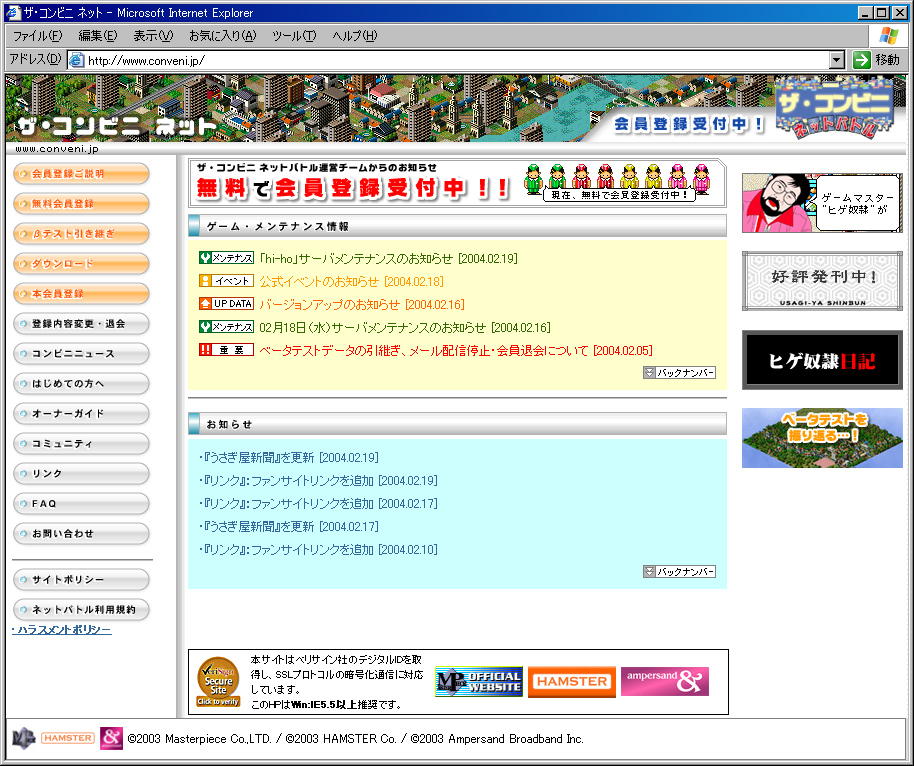Click the orange HAMSTER logo banner
The image size is (914, 766).
[571, 682]
